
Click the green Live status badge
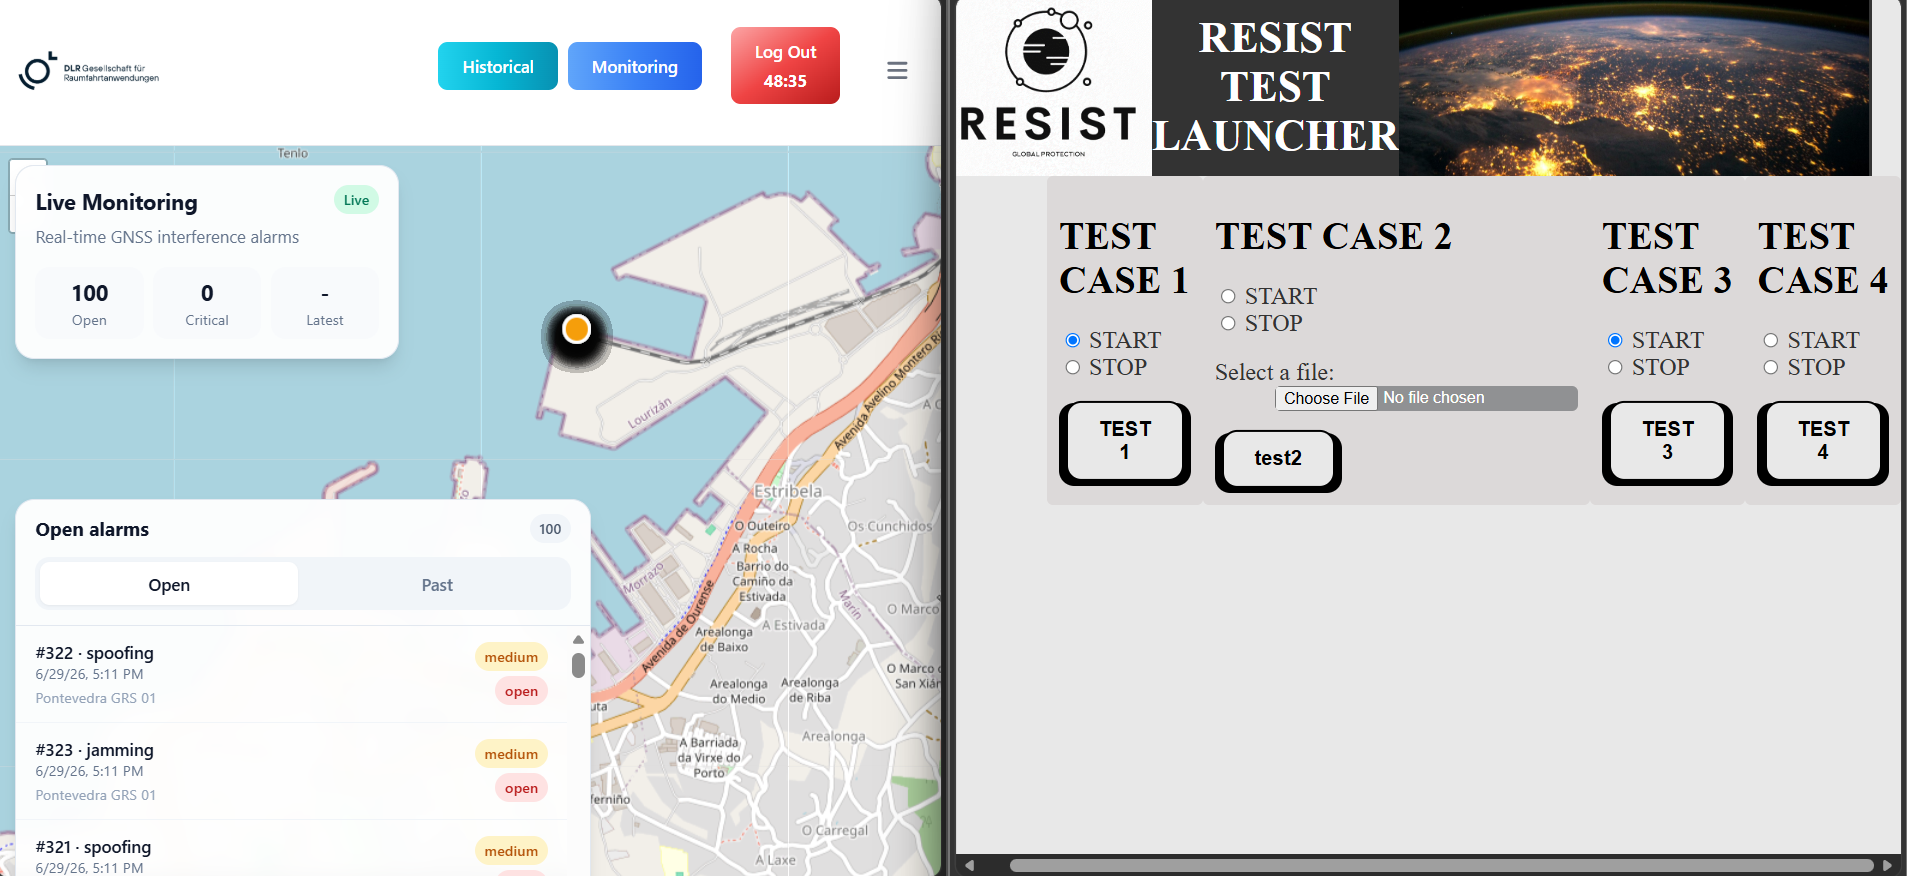pos(356,200)
